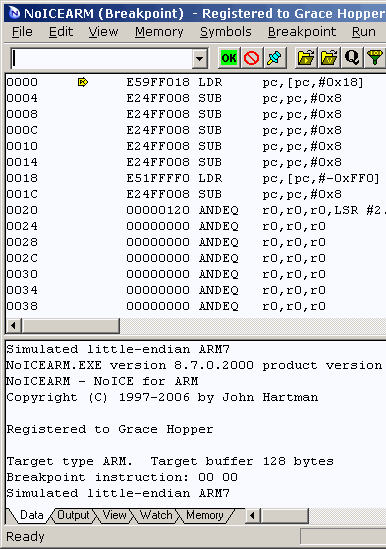
Task: Select disassembly row at address 0028
Action: [x=195, y=242]
